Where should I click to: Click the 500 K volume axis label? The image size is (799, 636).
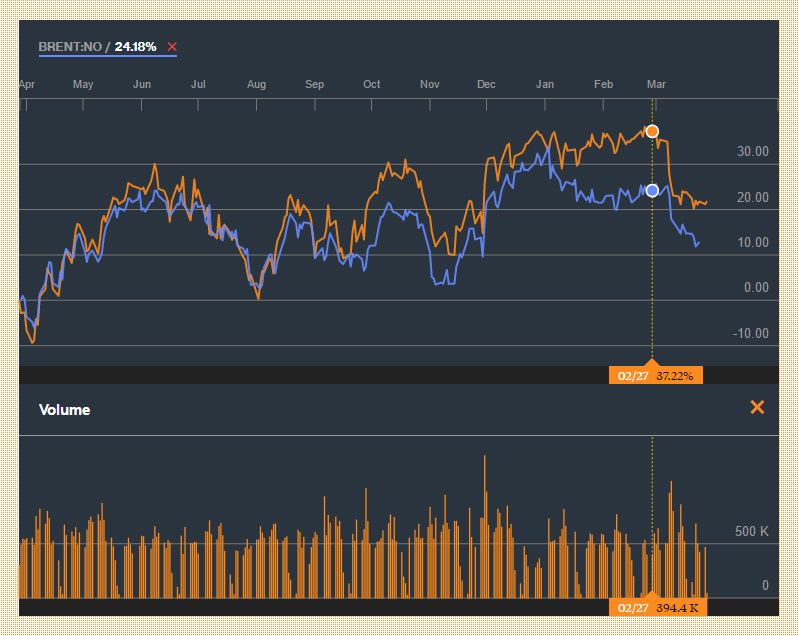click(x=752, y=532)
